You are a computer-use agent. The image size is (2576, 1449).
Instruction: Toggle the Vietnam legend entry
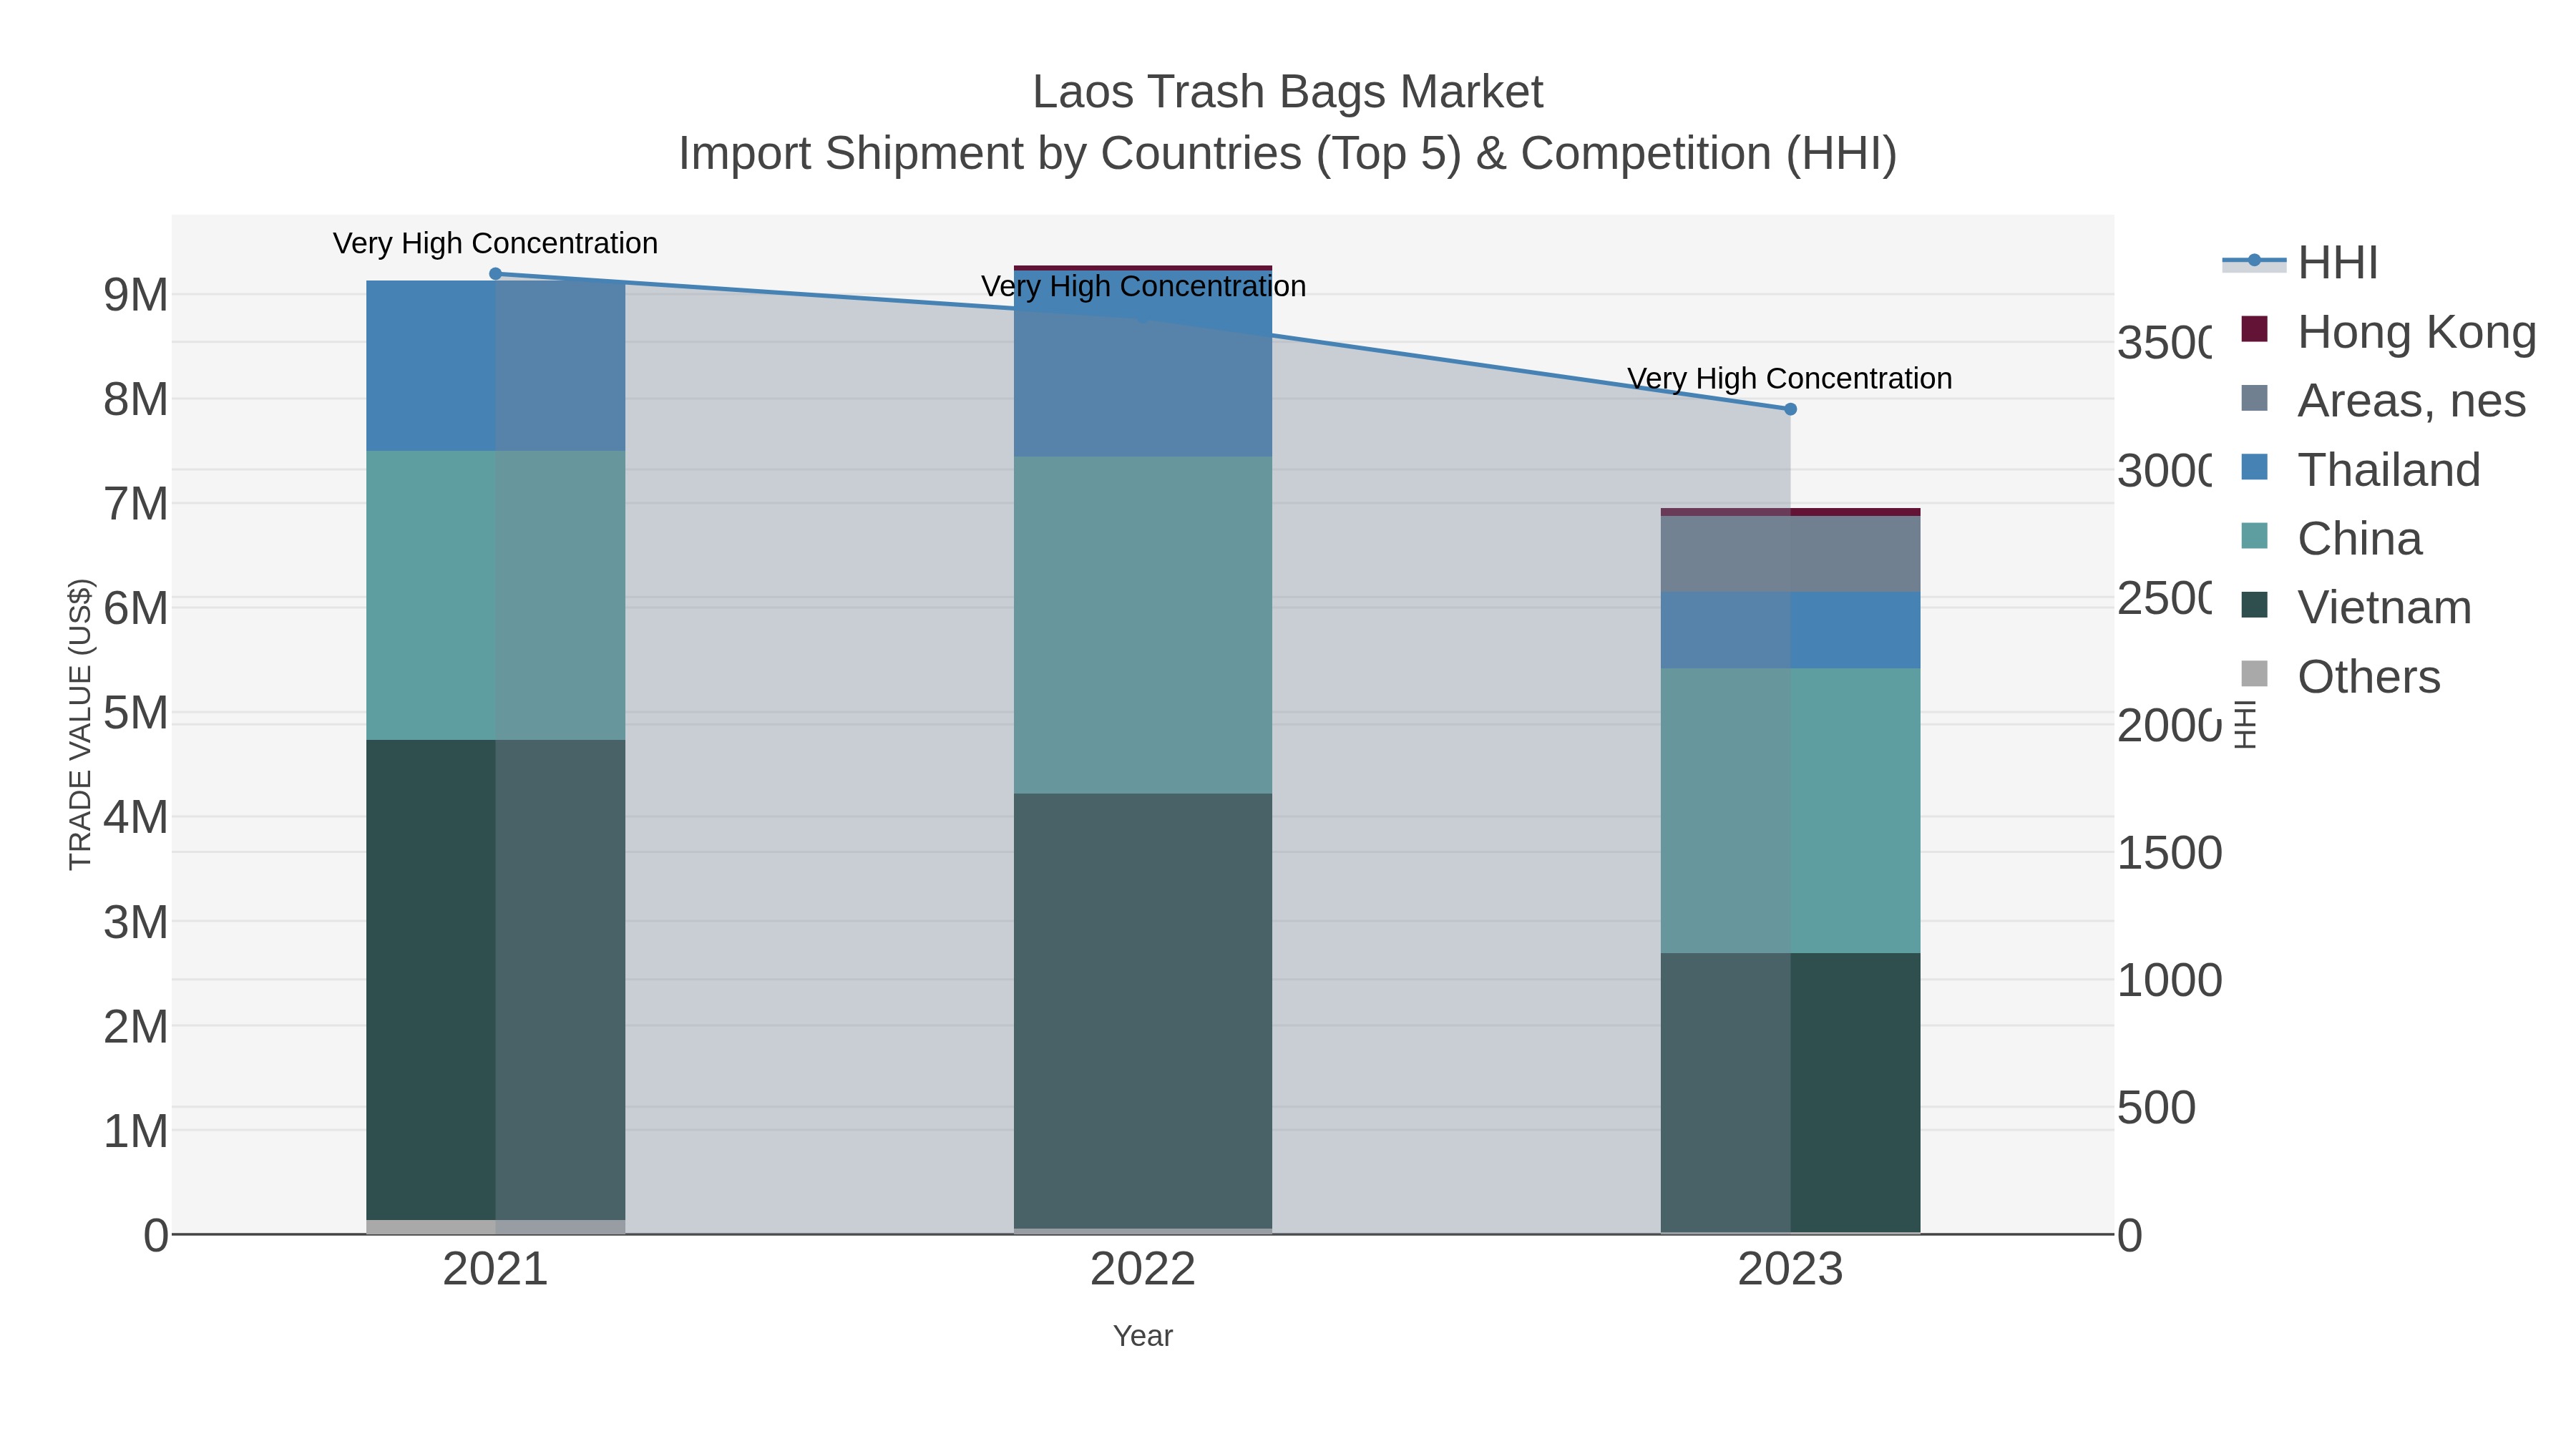[x=2355, y=607]
